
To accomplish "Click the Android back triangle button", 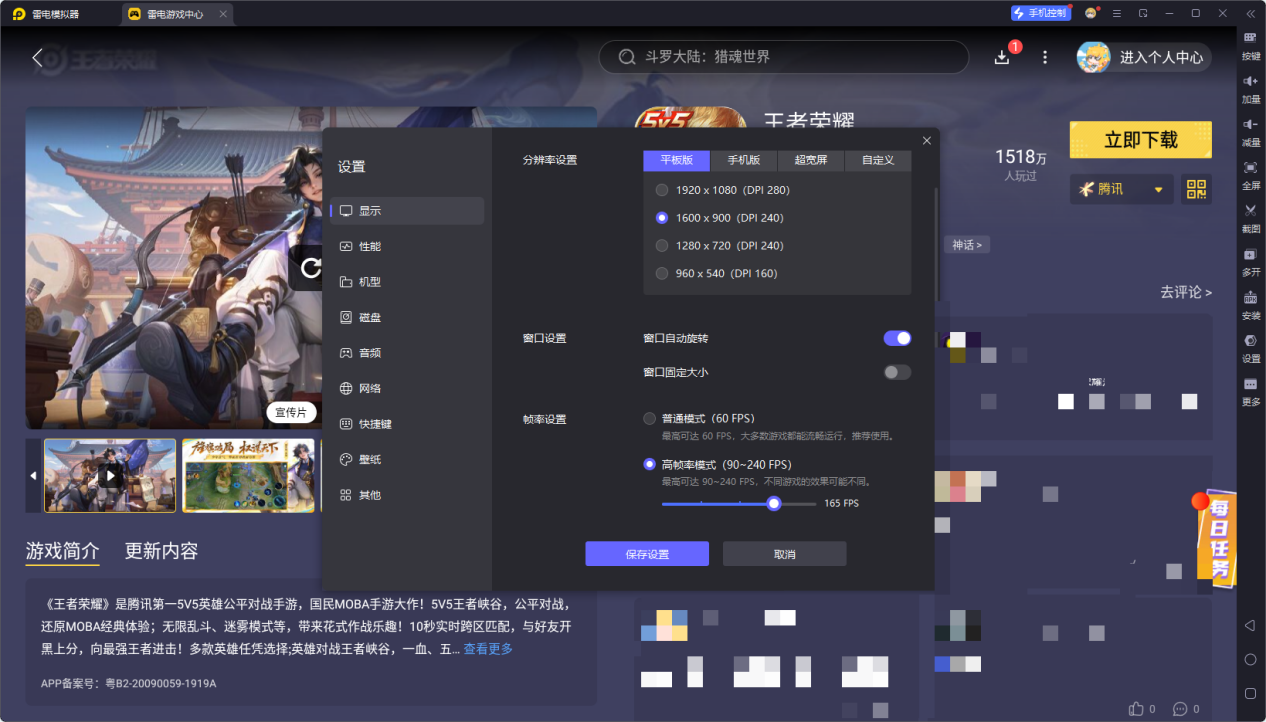I will 1250,625.
